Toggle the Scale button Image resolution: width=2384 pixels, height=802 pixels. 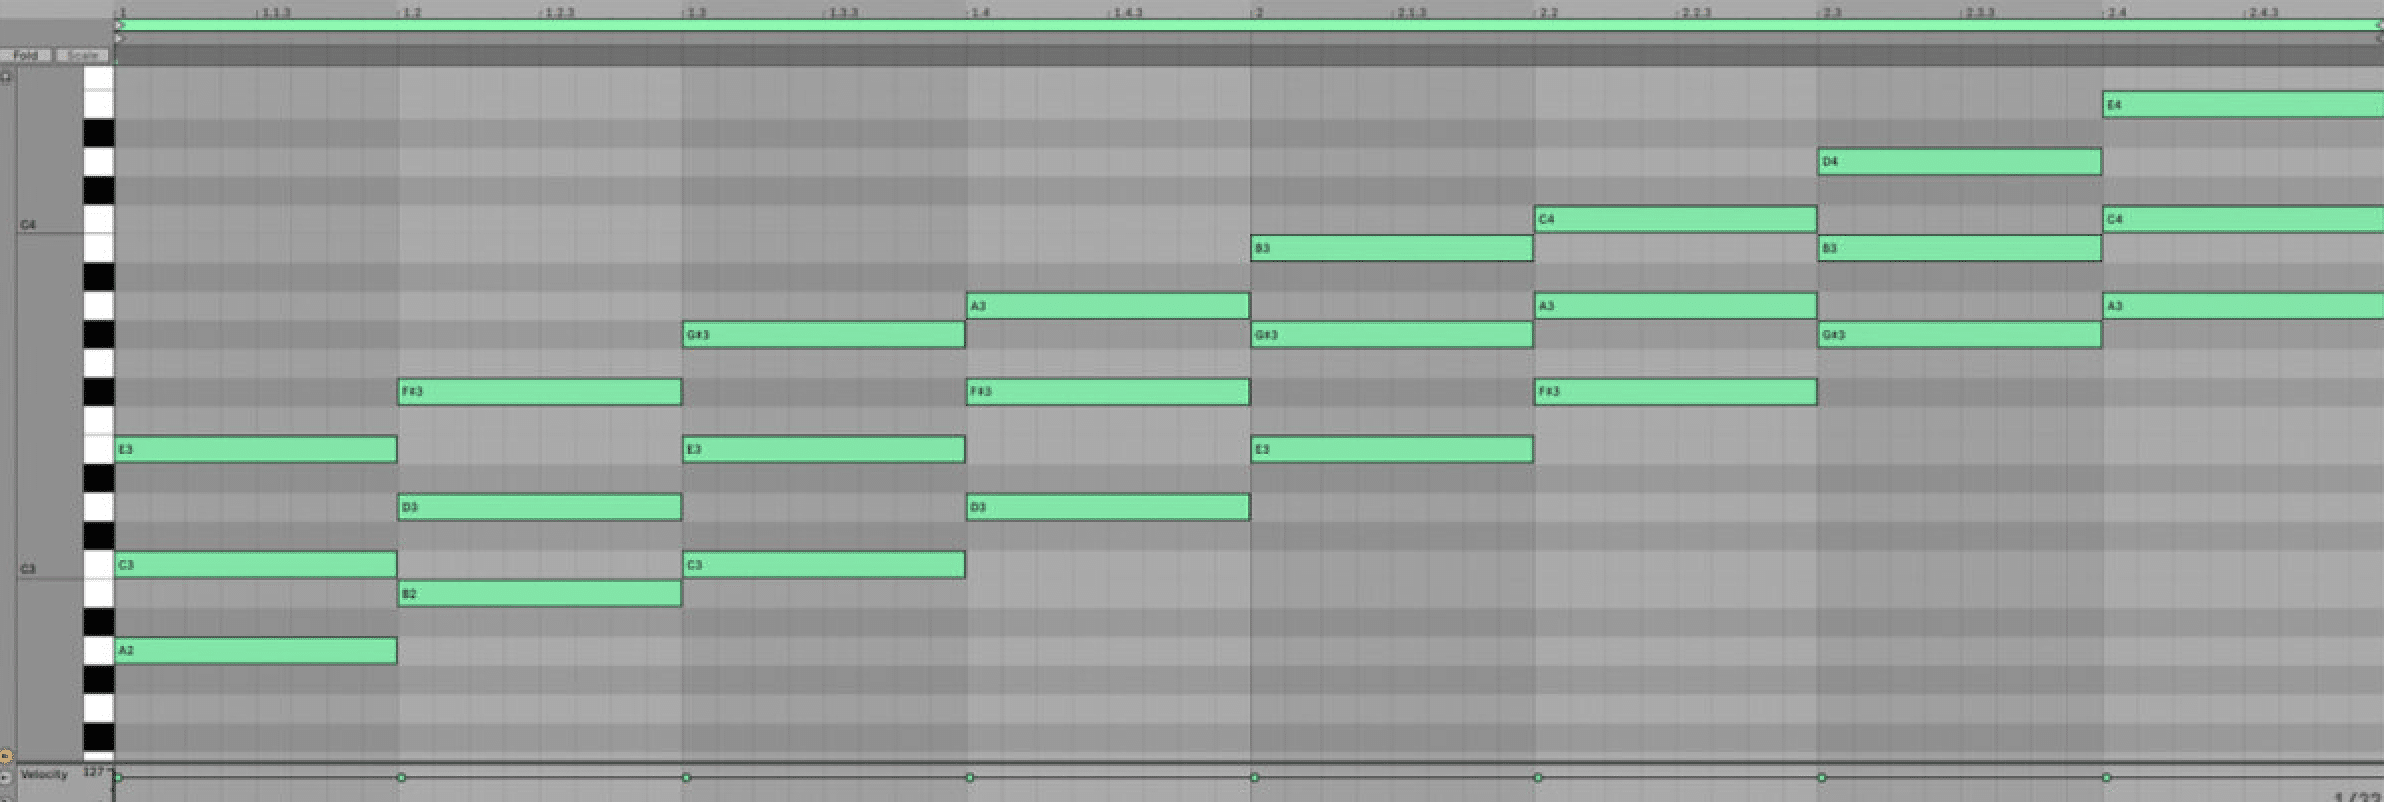[82, 55]
